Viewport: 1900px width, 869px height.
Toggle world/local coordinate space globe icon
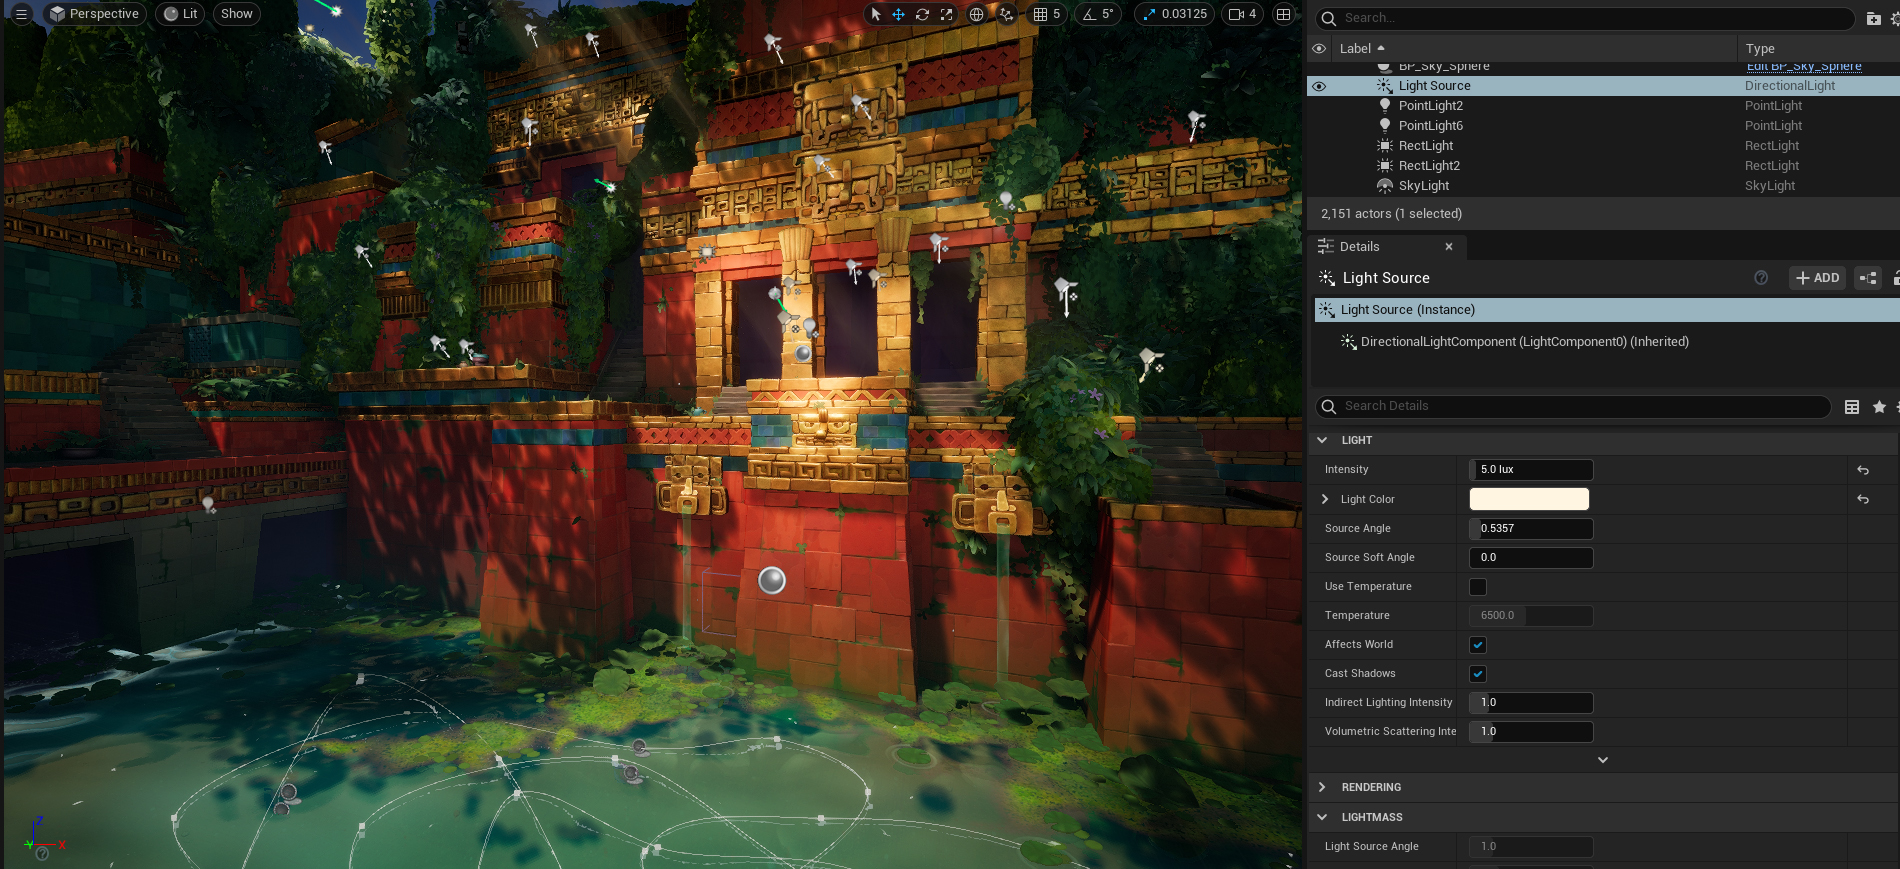point(977,14)
